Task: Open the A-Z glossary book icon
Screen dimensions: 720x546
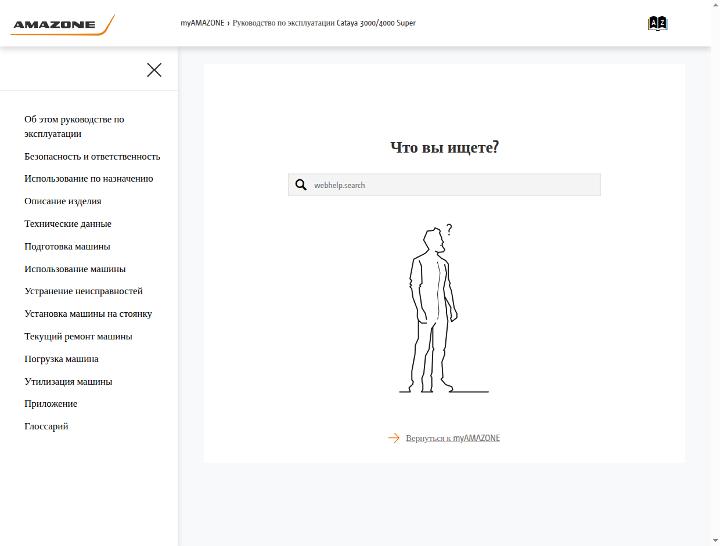Action: (658, 23)
